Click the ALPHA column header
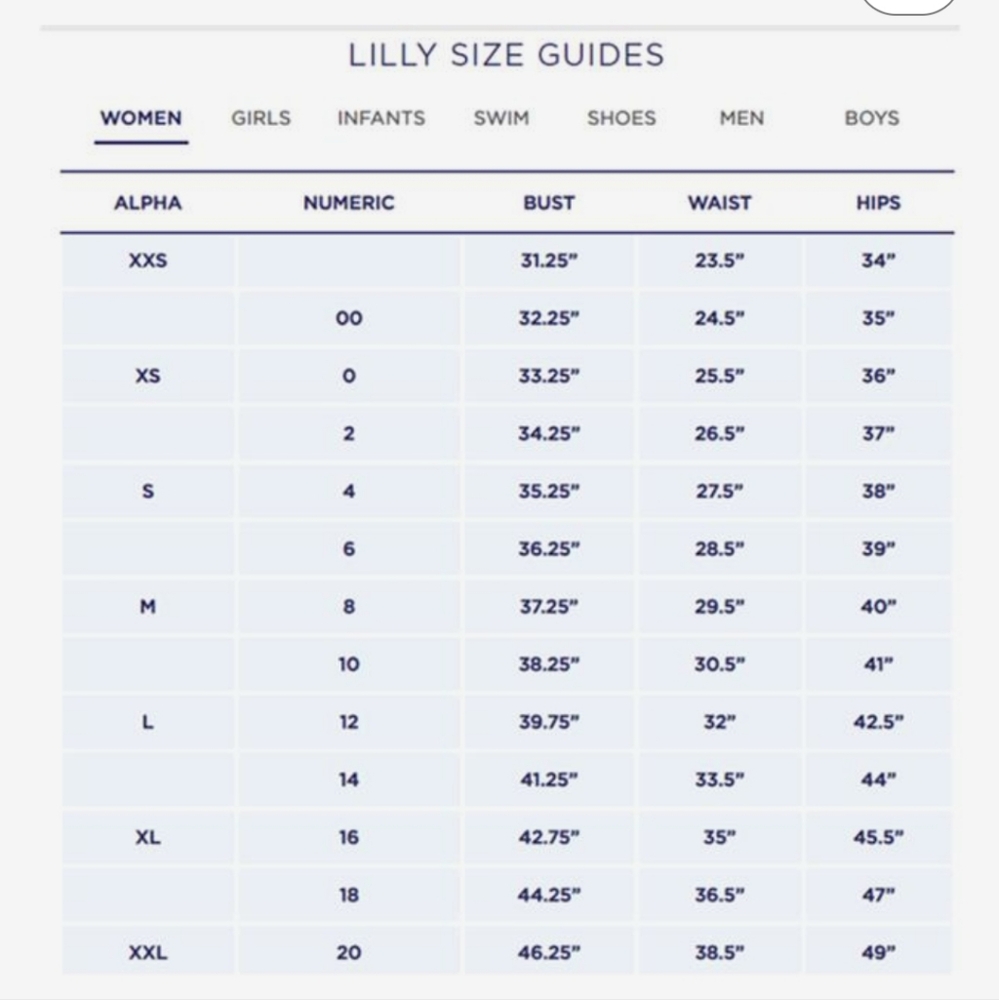Image resolution: width=999 pixels, height=1000 pixels. (x=148, y=203)
